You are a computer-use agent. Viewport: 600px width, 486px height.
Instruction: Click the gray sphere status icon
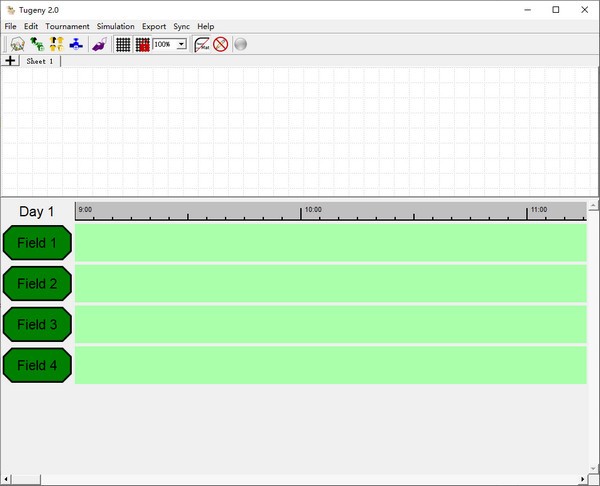coord(240,44)
